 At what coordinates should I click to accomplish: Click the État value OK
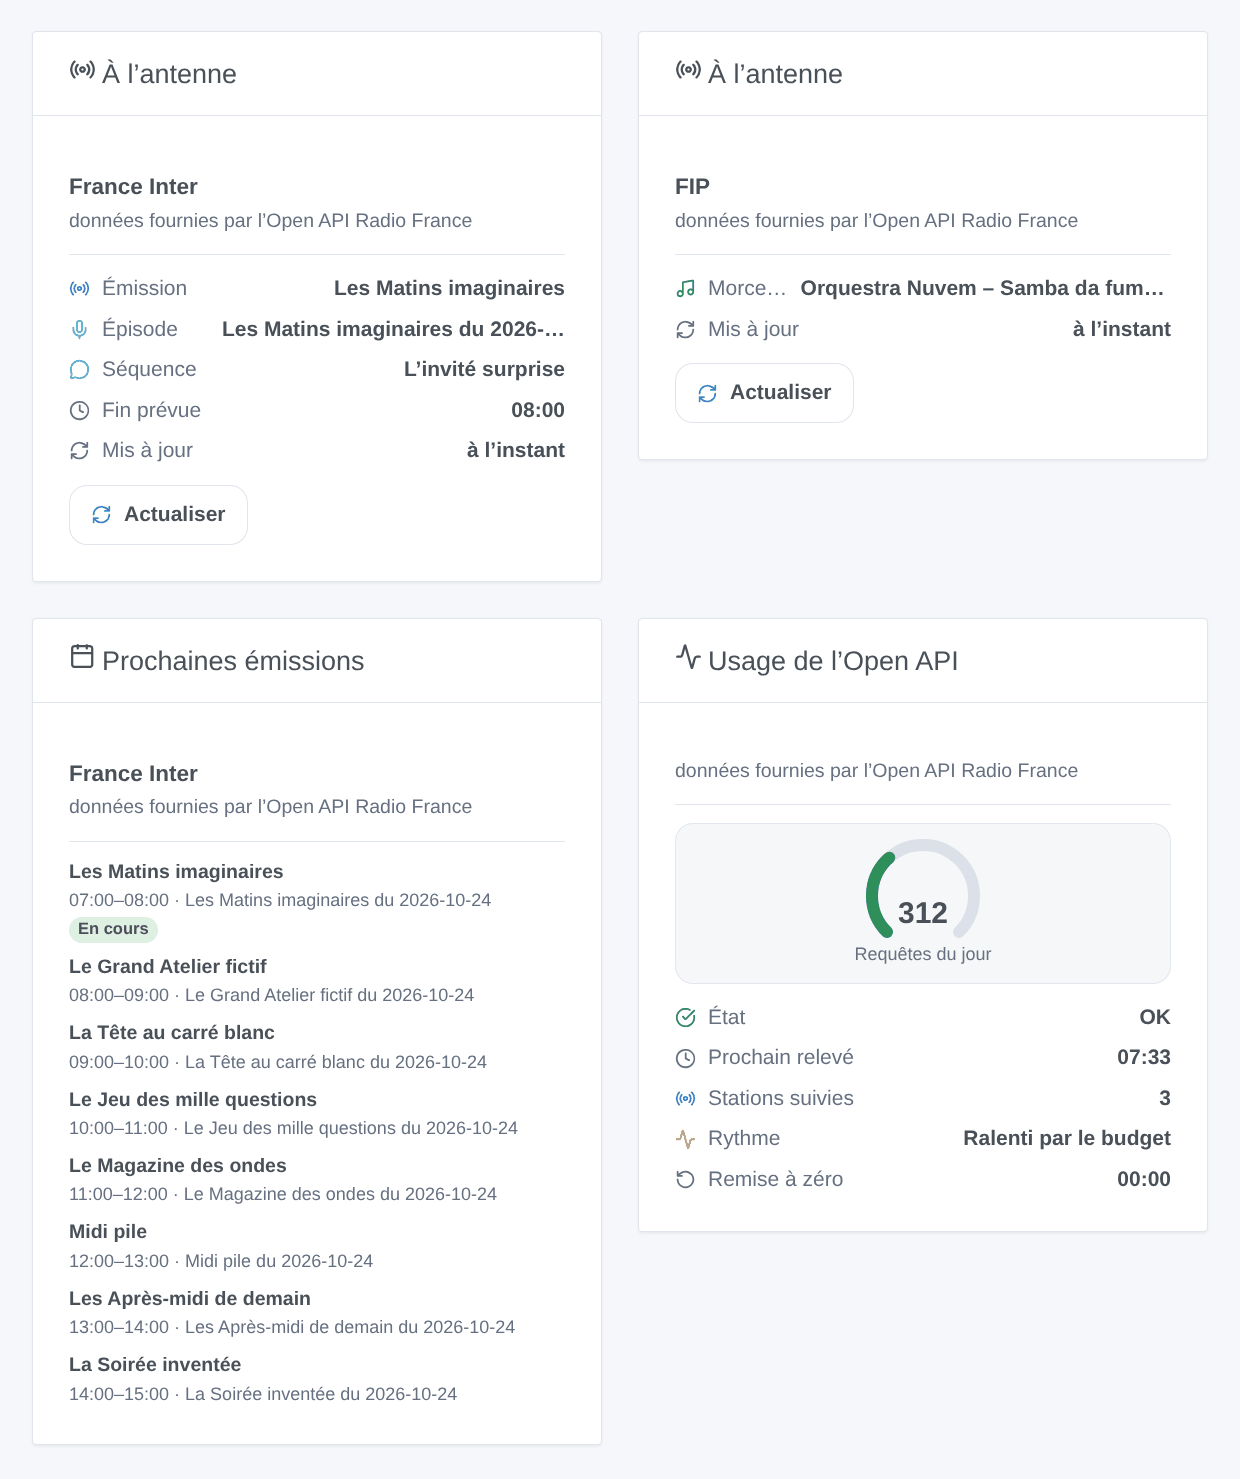tap(1155, 1017)
